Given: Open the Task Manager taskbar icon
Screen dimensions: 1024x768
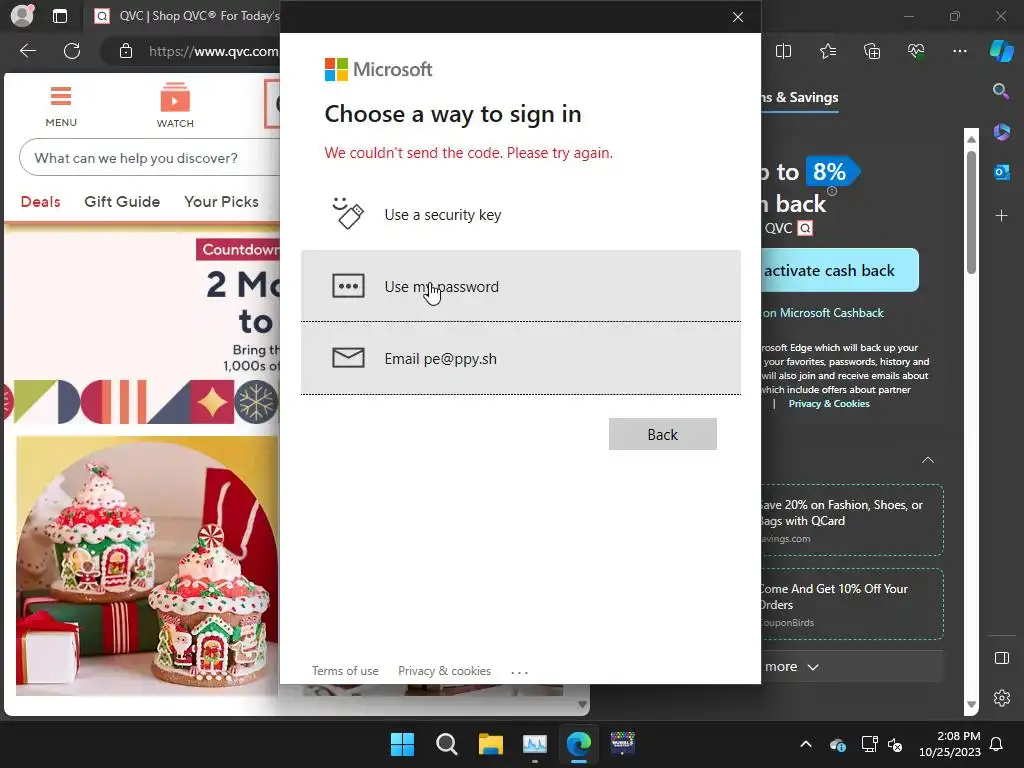Looking at the screenshot, I should click(x=535, y=744).
